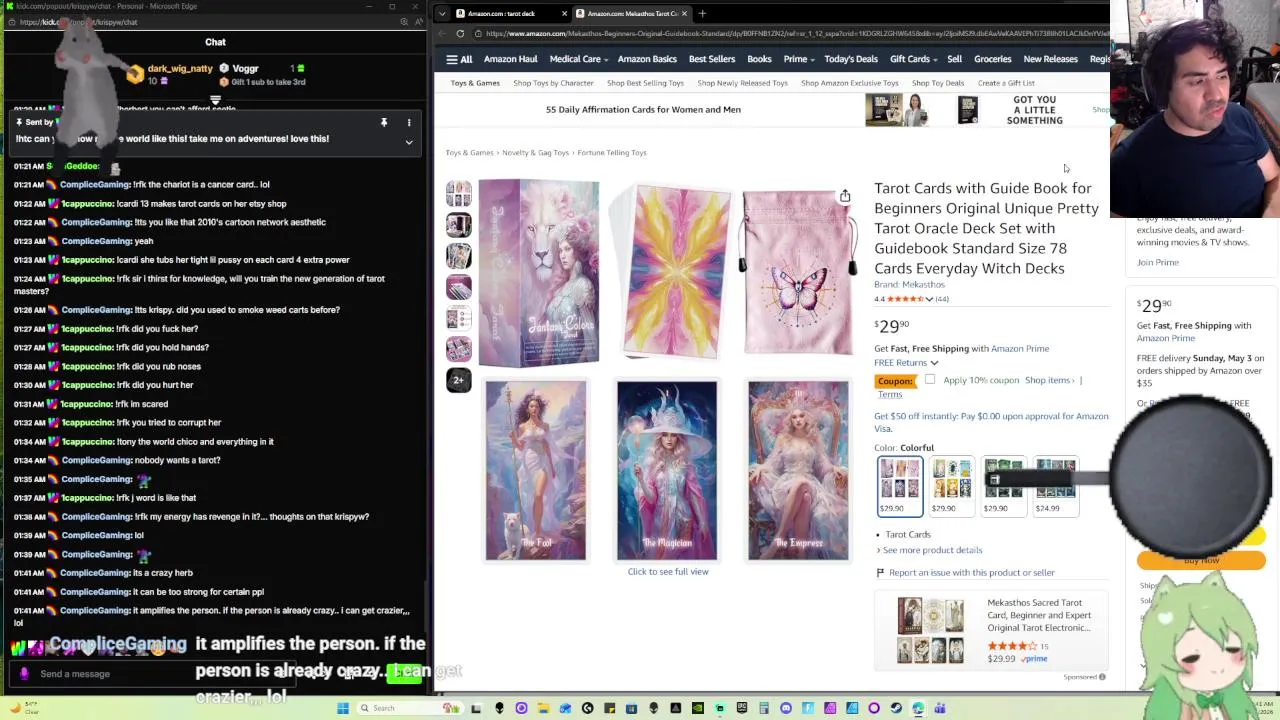The height and width of the screenshot is (720, 1280).
Task: Open a new browser tab with plus
Action: pos(702,13)
